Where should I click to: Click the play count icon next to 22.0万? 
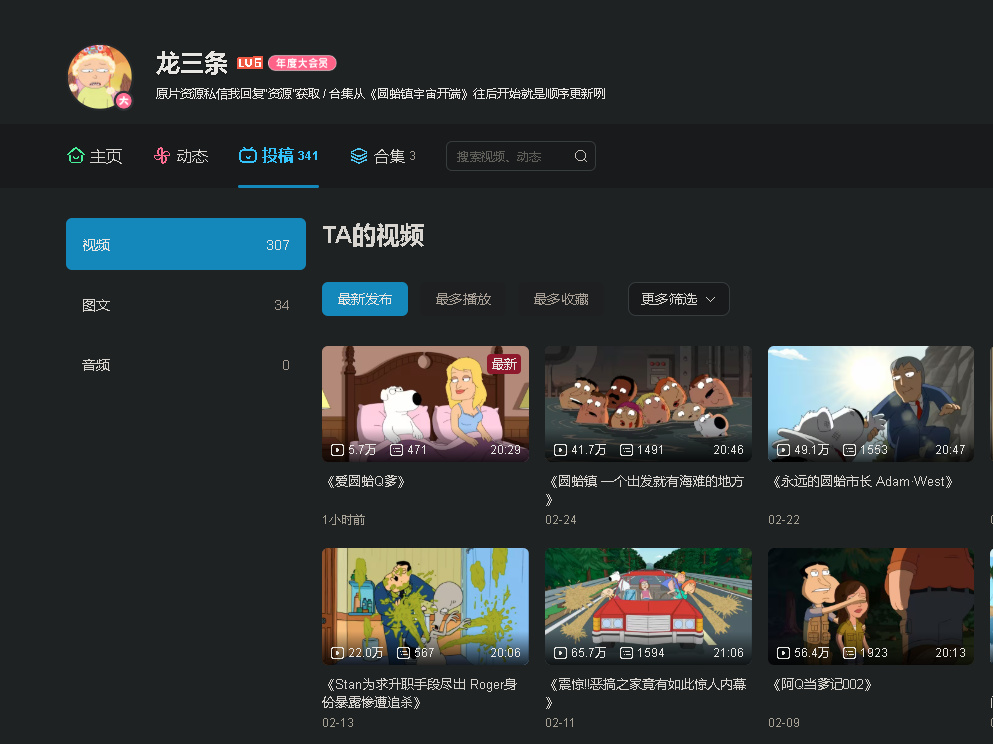coord(338,653)
